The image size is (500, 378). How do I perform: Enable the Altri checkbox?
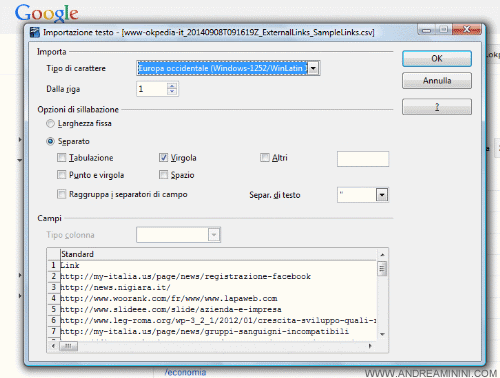tap(265, 157)
